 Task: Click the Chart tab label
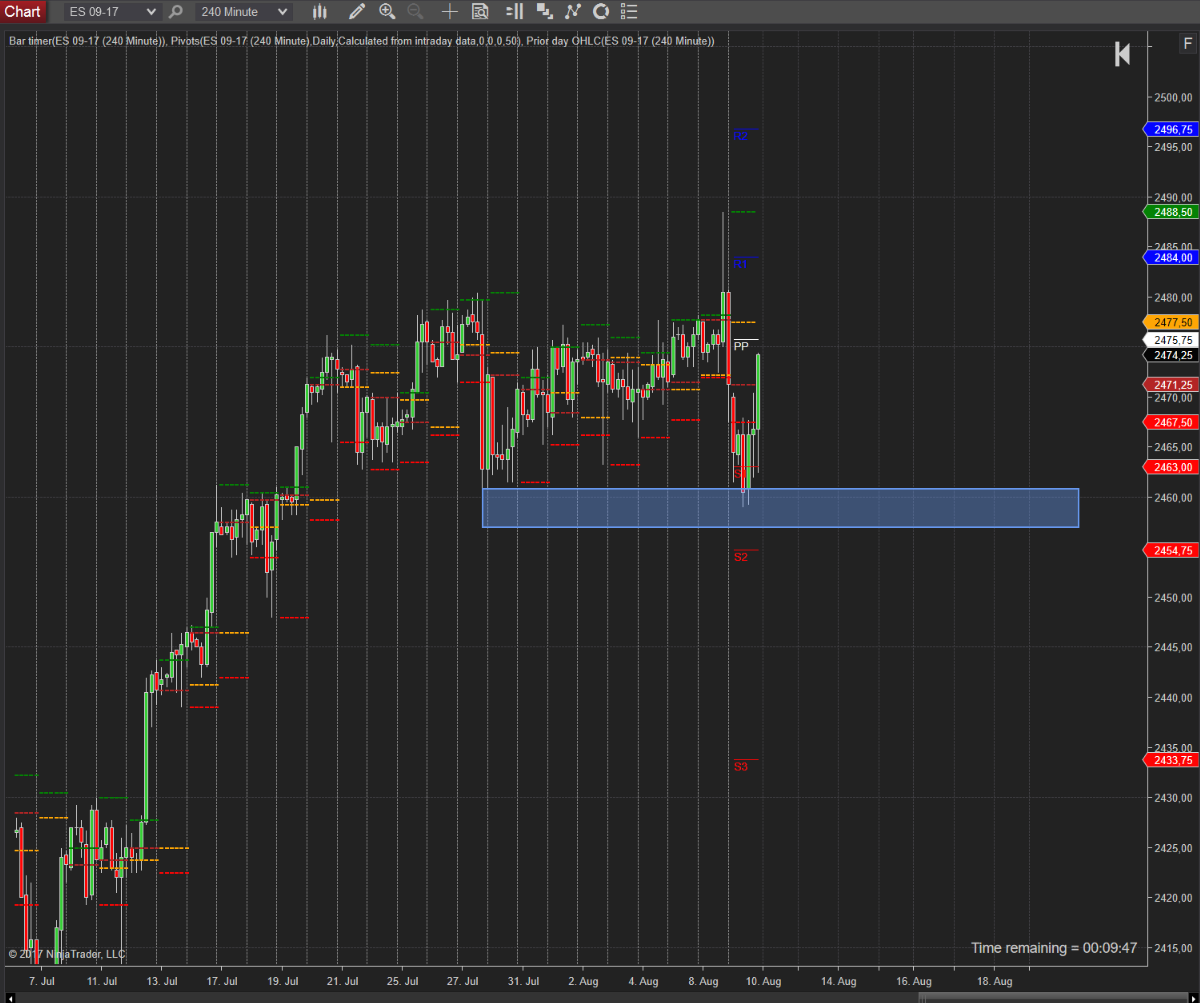coord(23,11)
